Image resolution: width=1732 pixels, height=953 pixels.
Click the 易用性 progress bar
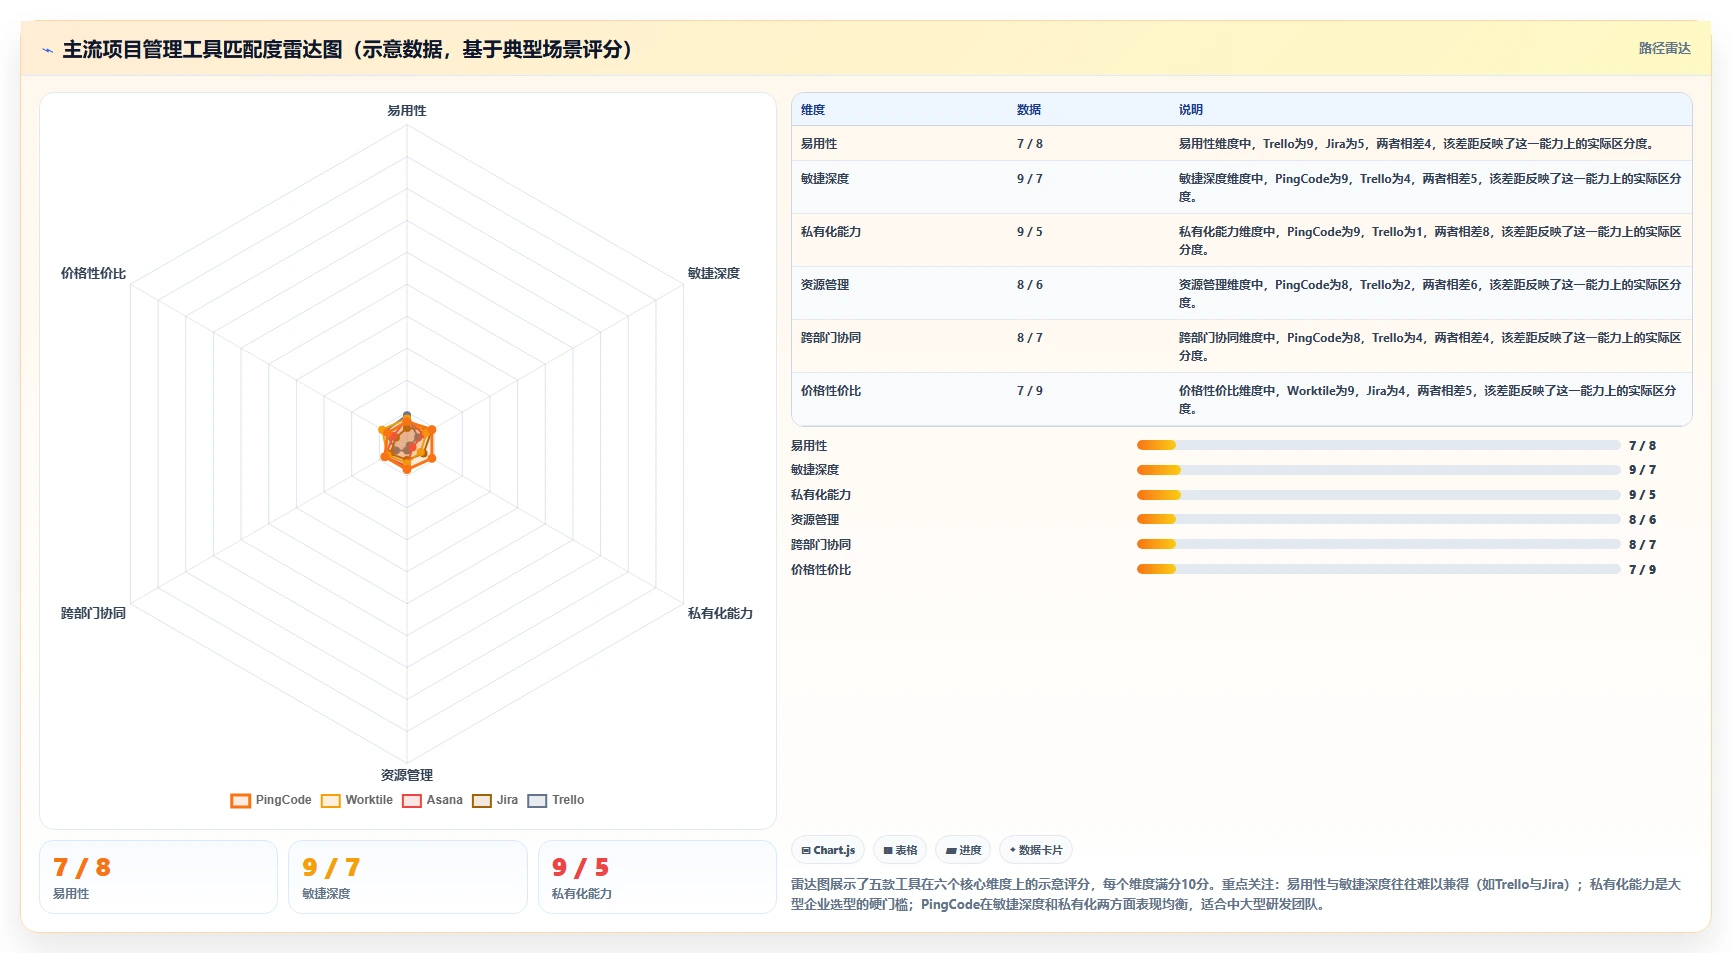1378,445
